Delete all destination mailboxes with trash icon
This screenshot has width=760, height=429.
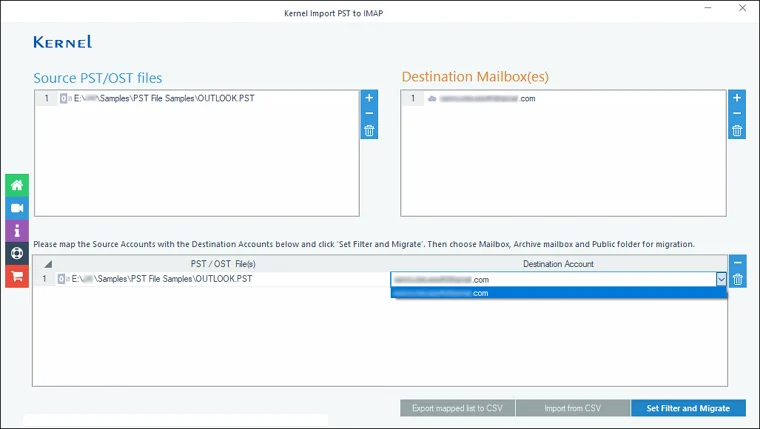pos(737,130)
